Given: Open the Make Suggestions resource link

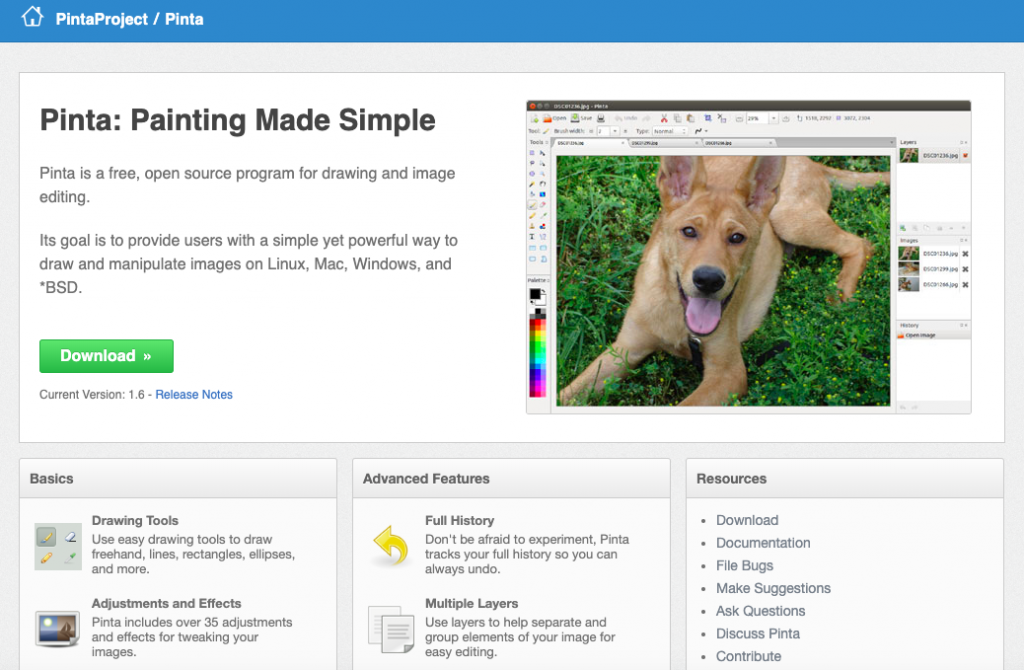Looking at the screenshot, I should point(773,588).
